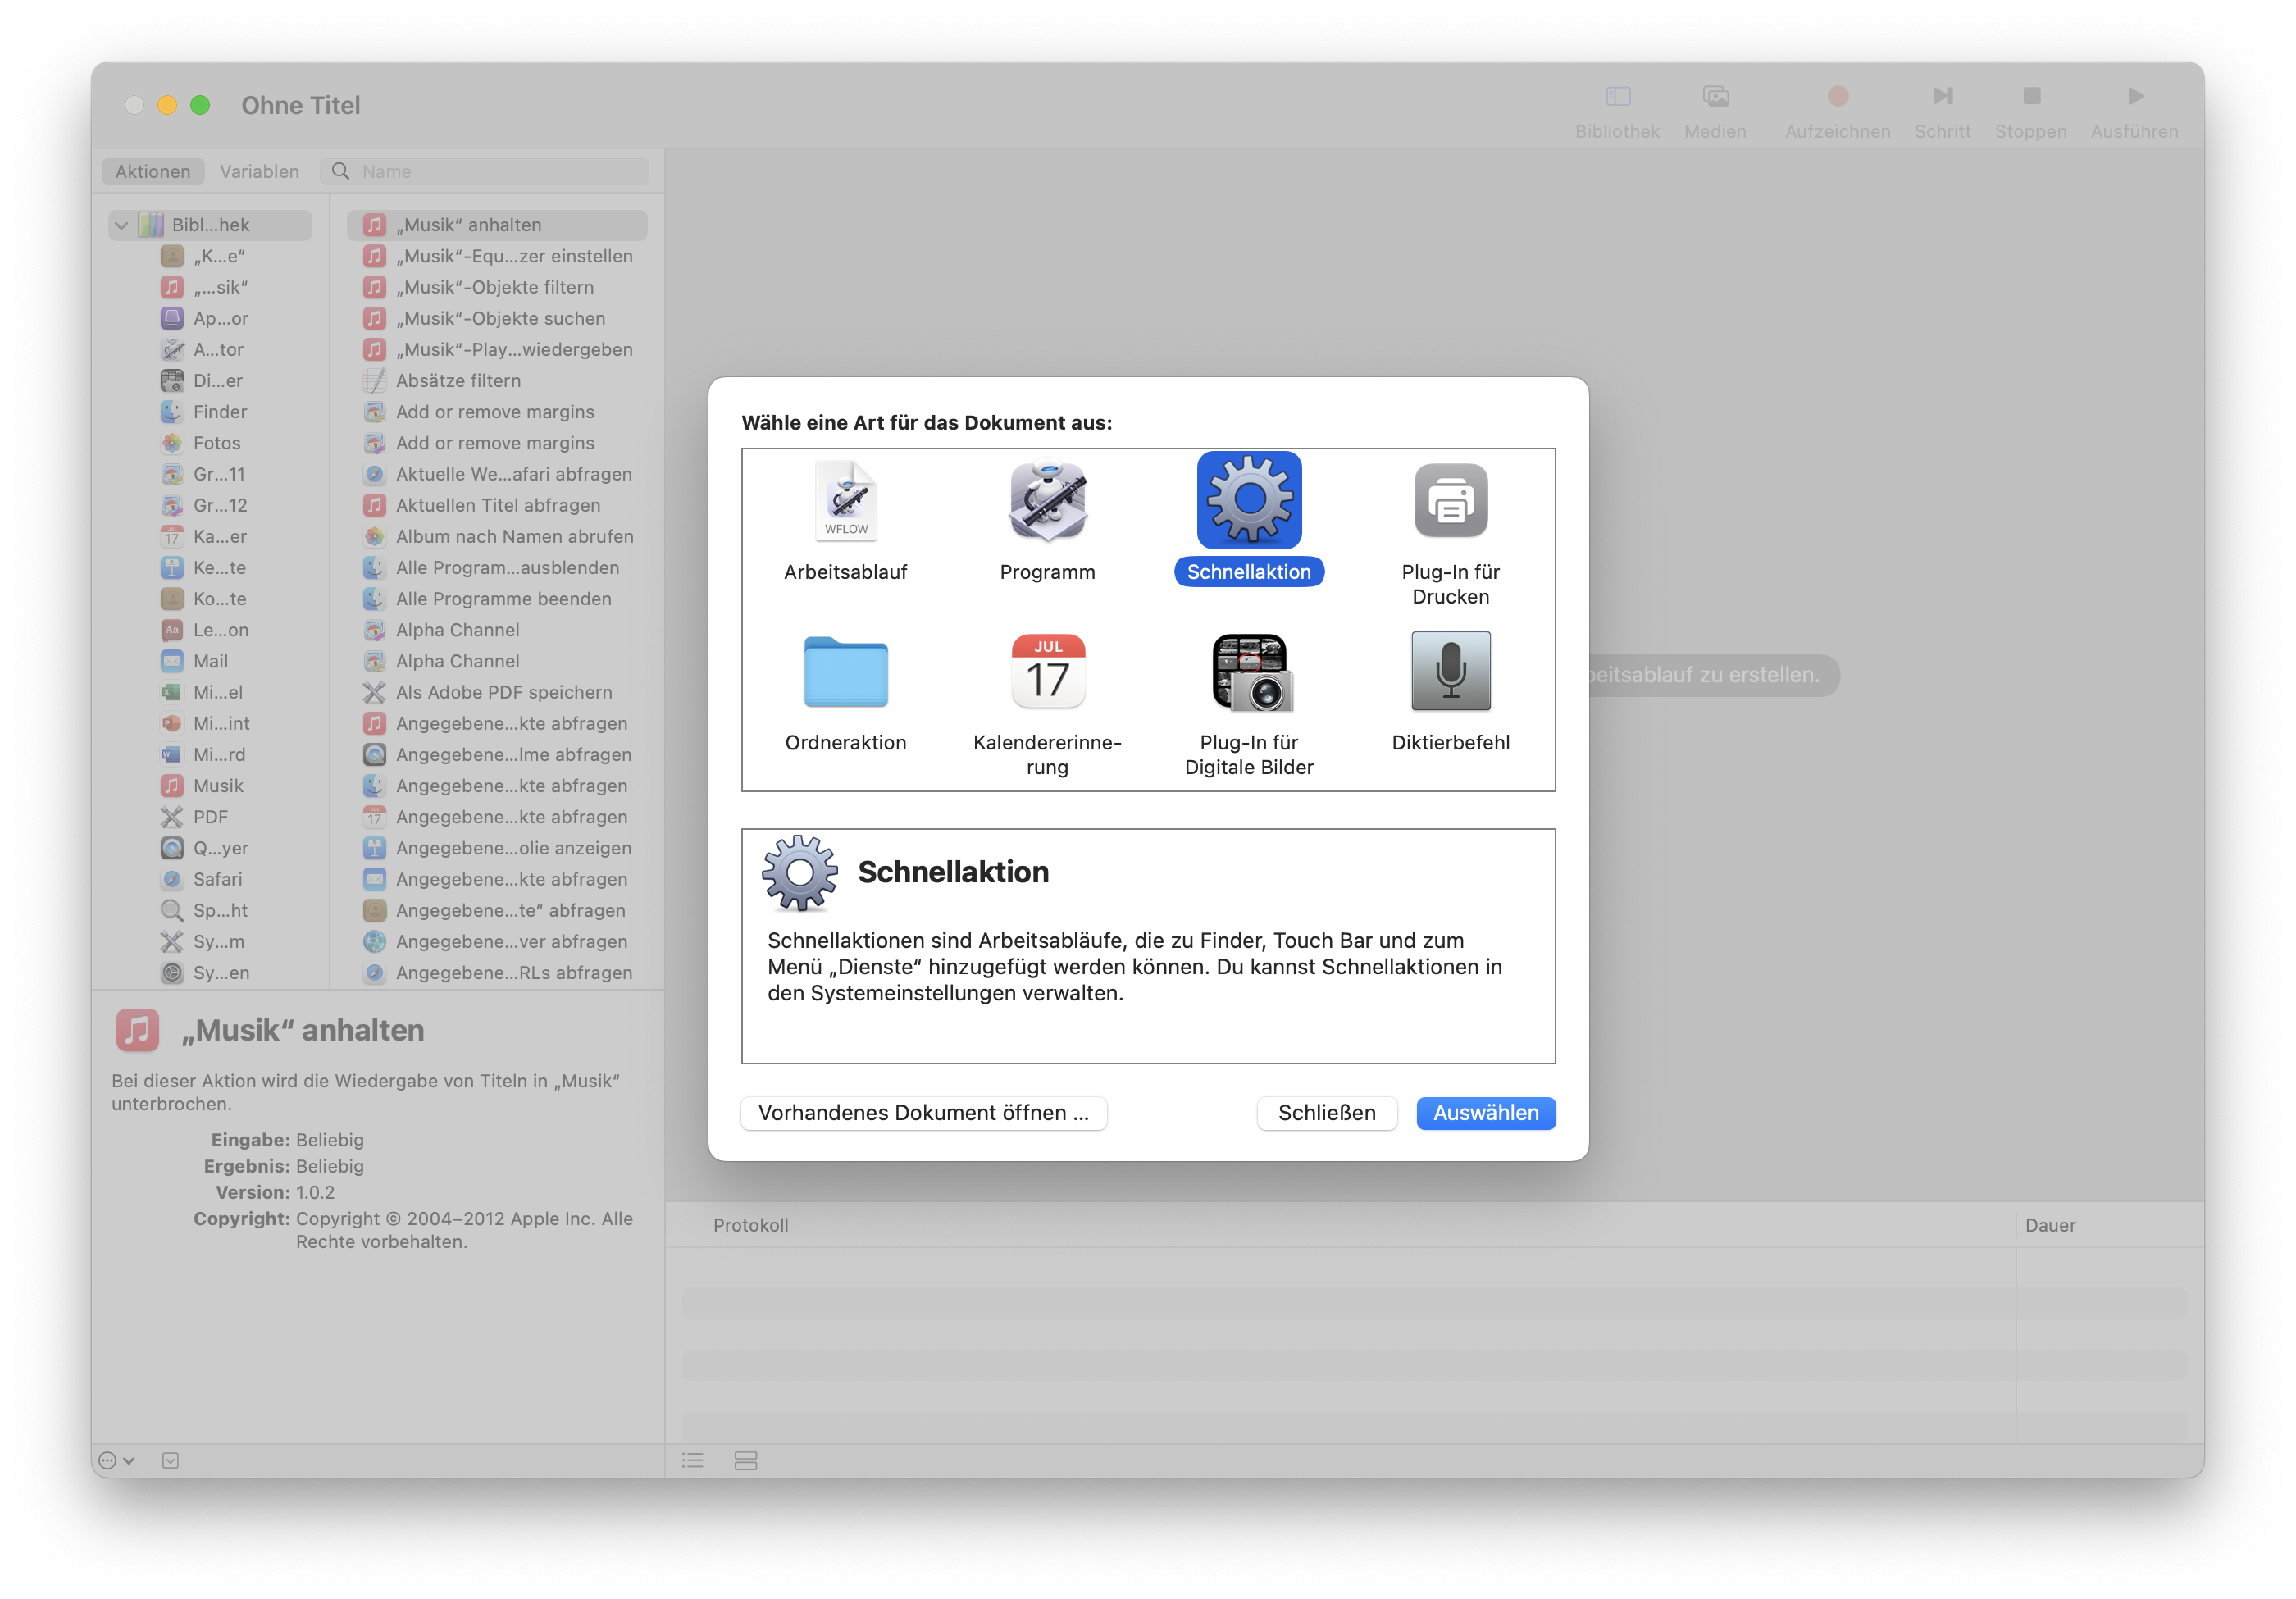The image size is (2296, 1599).
Task: Switch to the Aktionen tab
Action: coord(153,172)
